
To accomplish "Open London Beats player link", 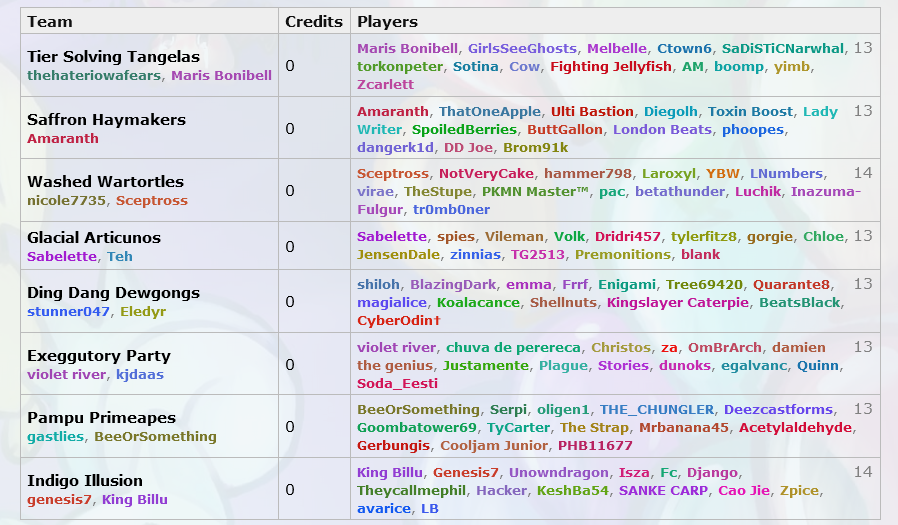I will point(663,129).
